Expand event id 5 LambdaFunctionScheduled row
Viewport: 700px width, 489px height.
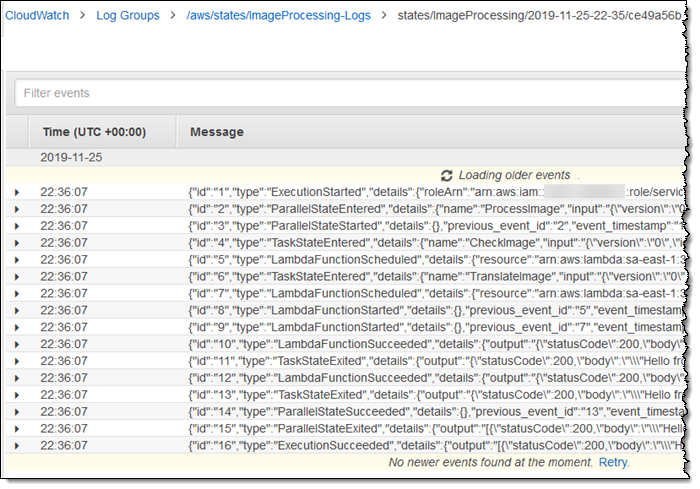pyautogui.click(x=17, y=260)
